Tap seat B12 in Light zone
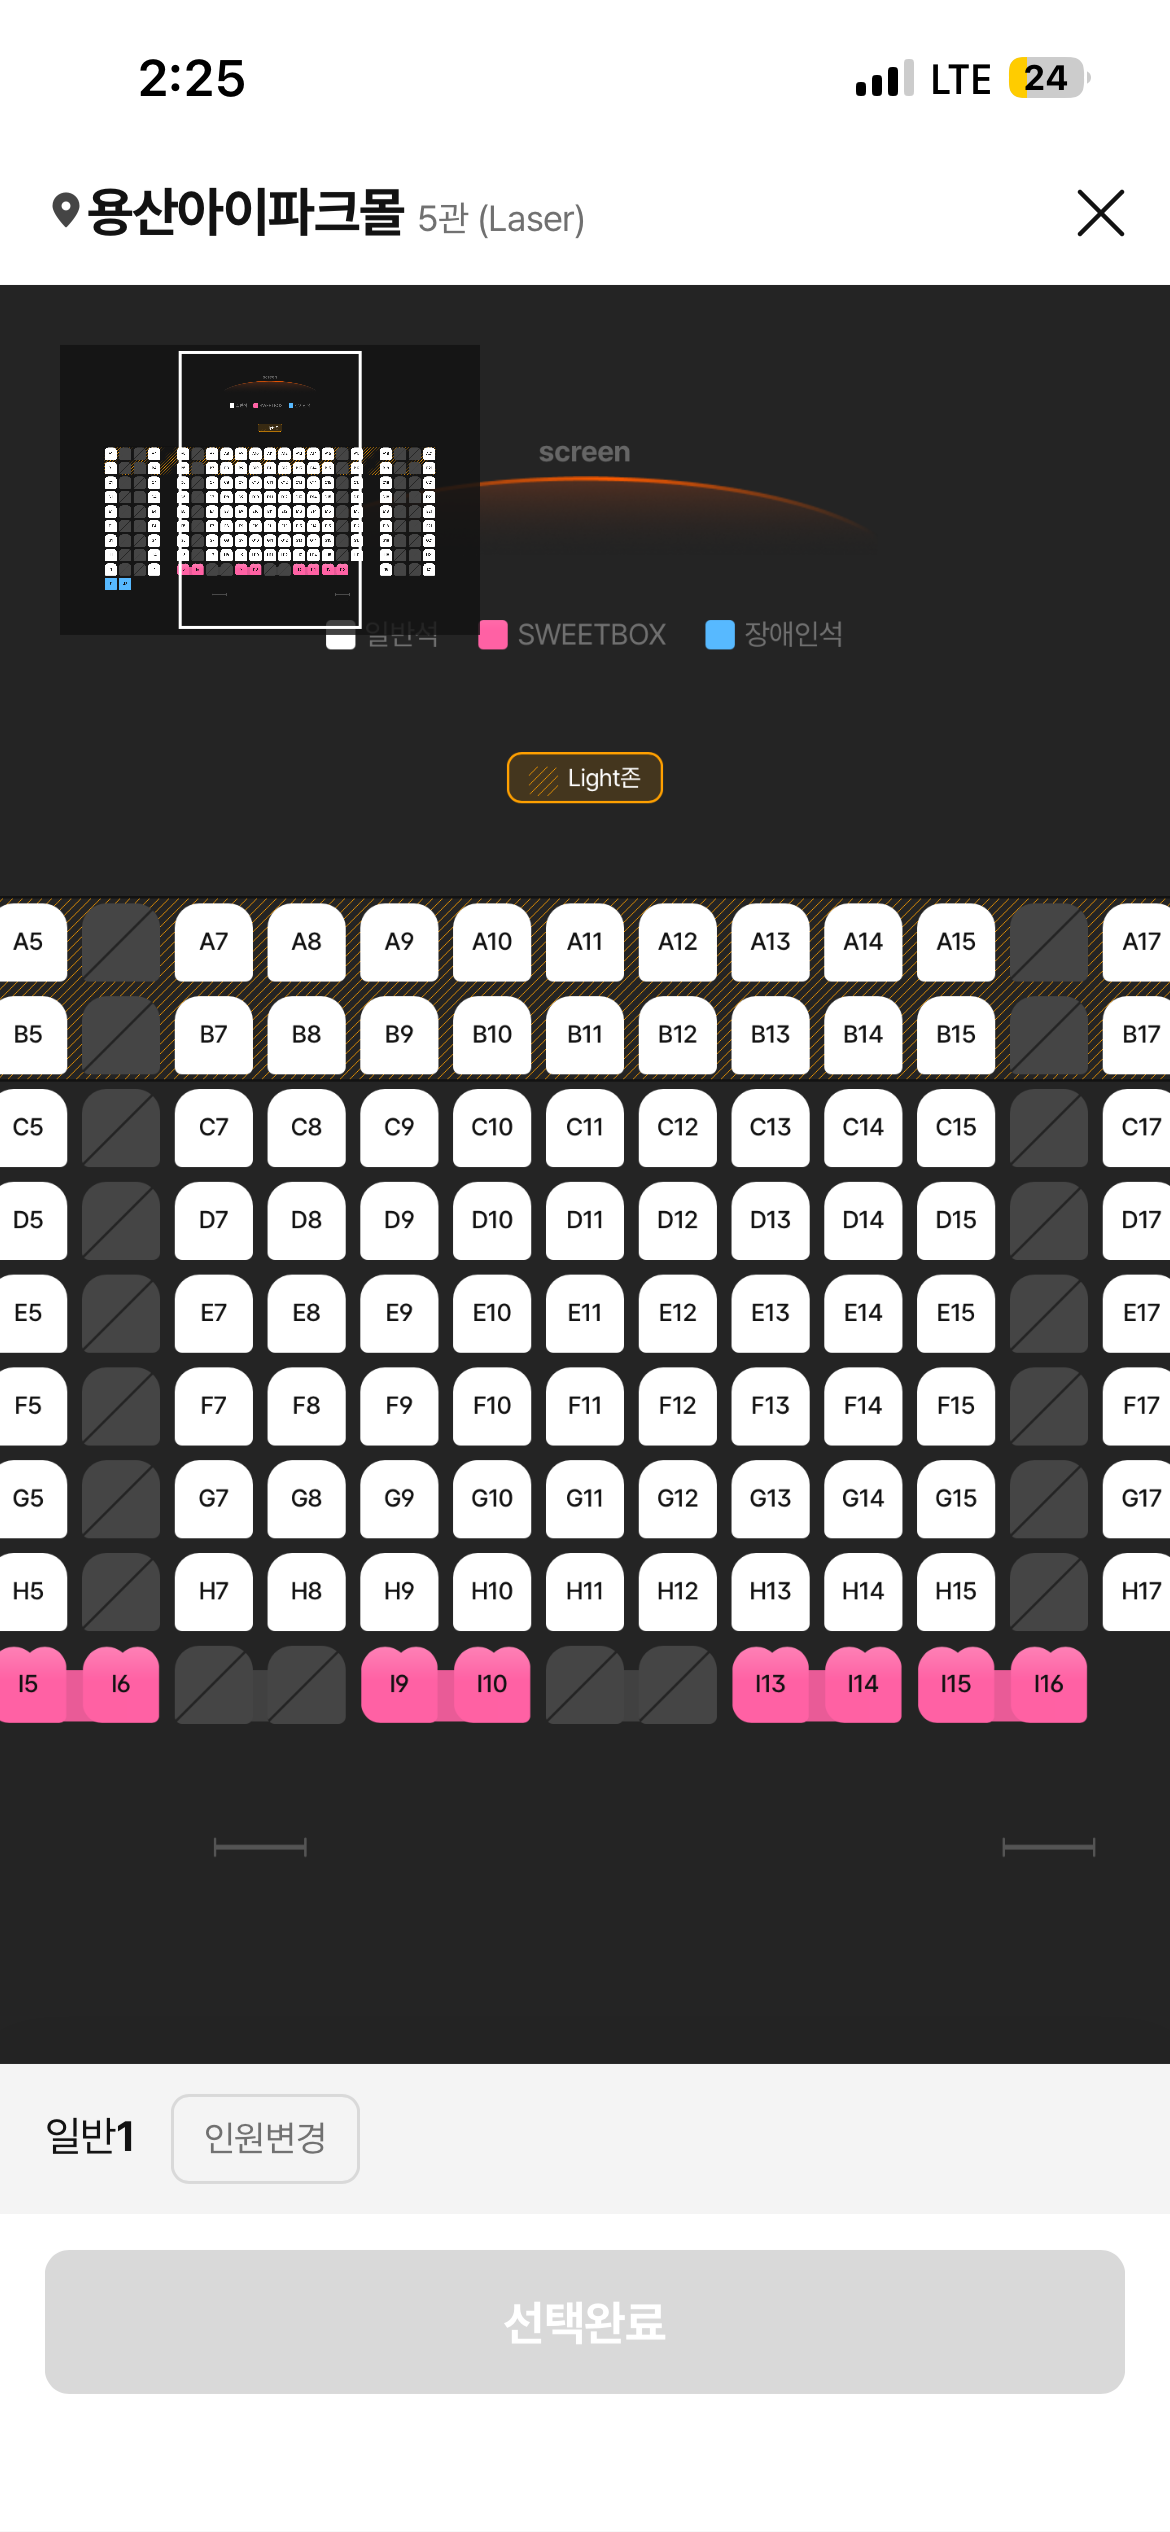 coord(678,1035)
